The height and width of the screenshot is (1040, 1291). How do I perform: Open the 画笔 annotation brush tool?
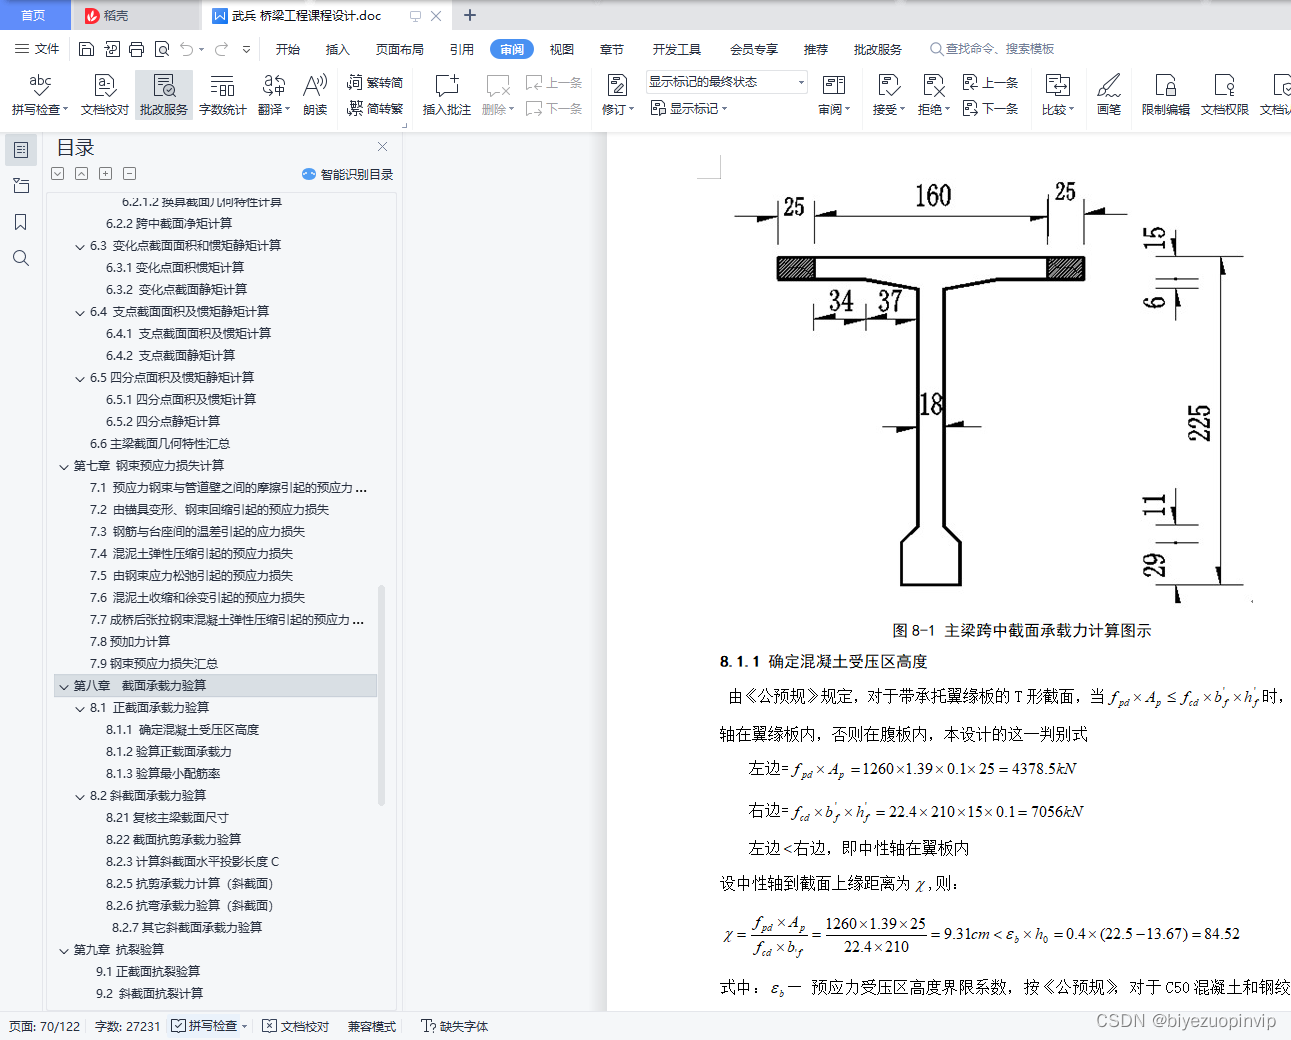[x=1108, y=93]
